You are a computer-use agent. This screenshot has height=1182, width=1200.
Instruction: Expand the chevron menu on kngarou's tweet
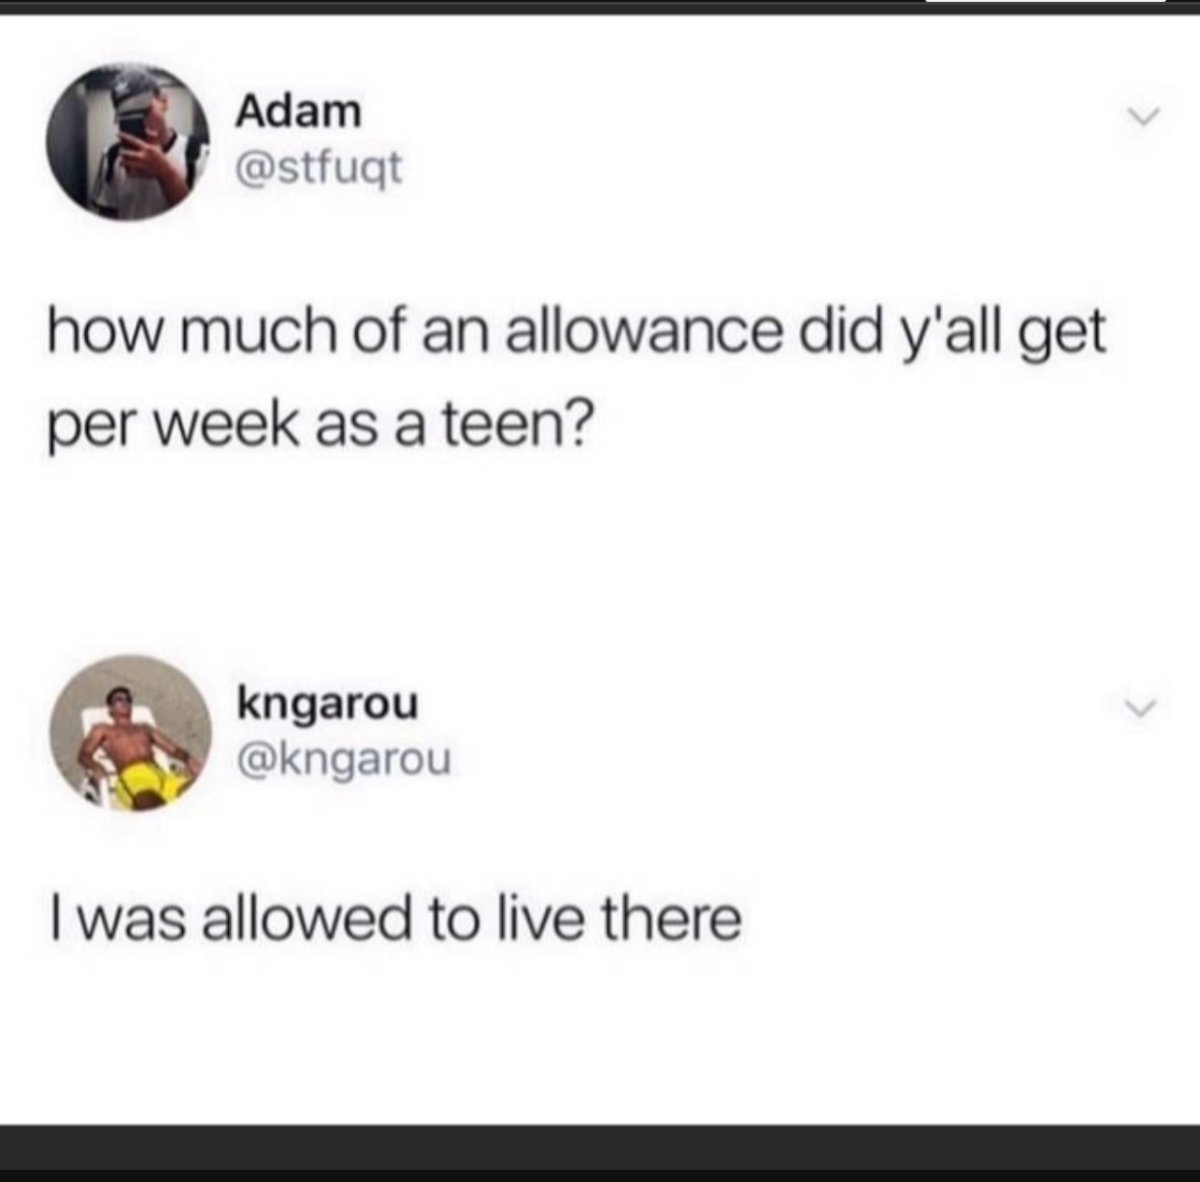[1139, 709]
